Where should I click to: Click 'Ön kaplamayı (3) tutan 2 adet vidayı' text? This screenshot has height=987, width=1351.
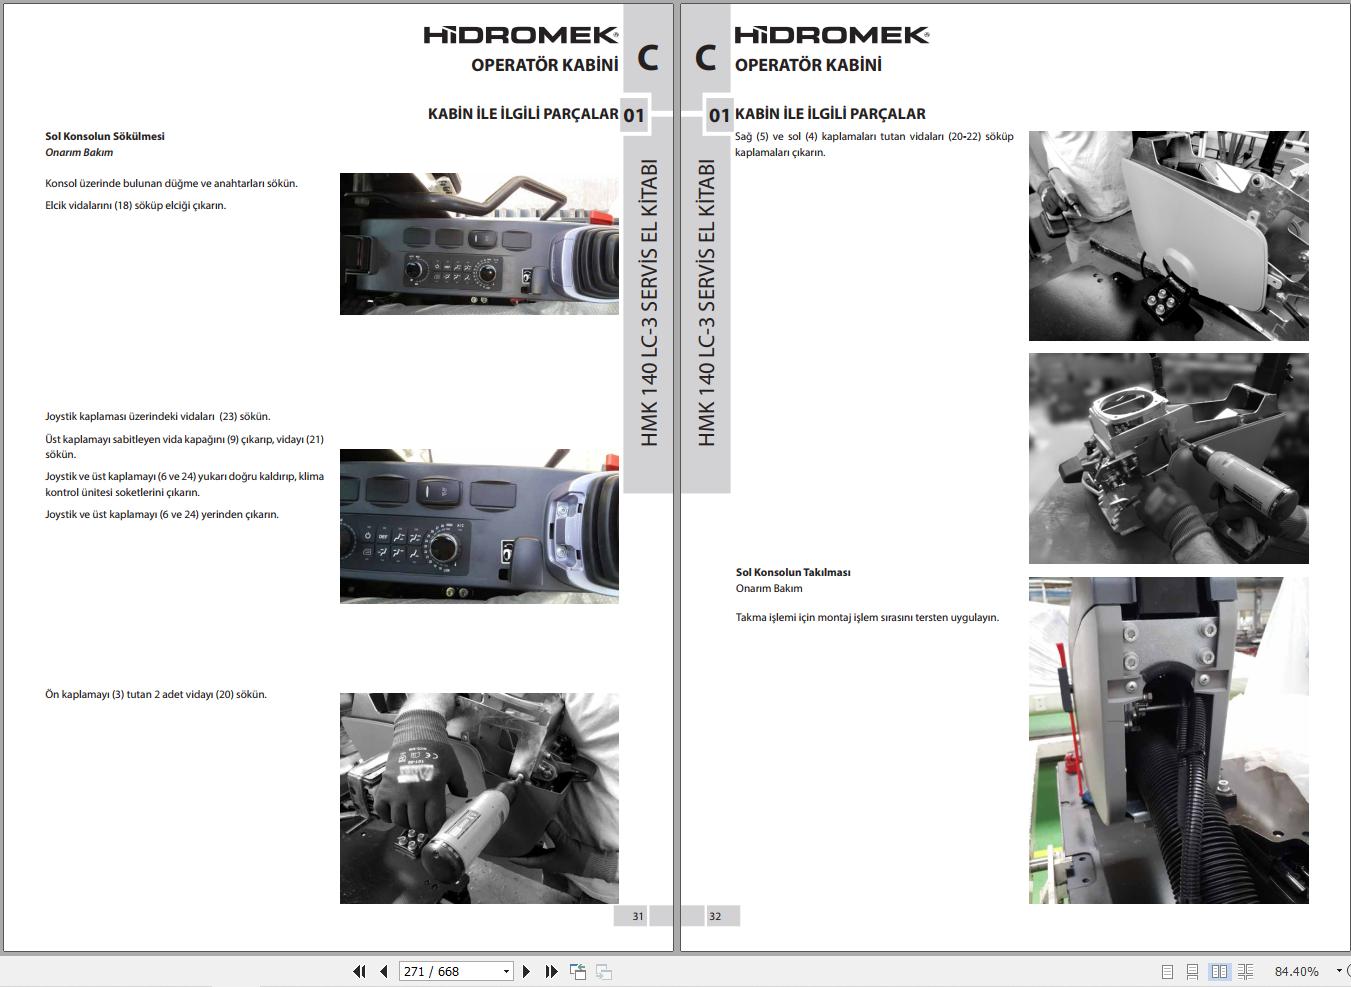coord(129,694)
